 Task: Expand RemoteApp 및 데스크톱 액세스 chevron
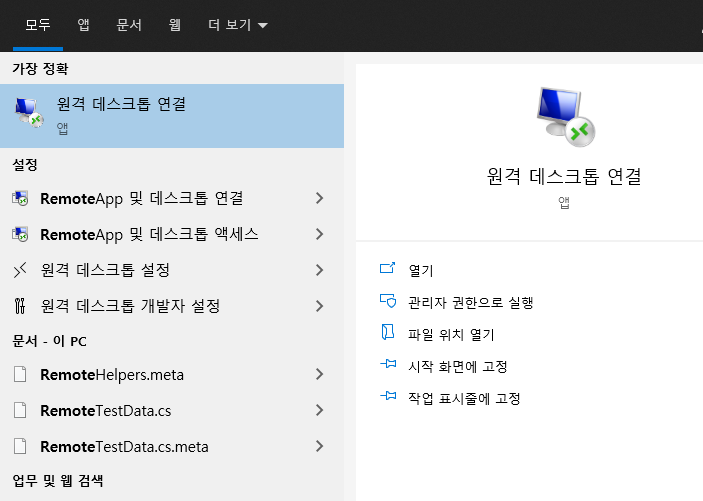pyautogui.click(x=319, y=234)
